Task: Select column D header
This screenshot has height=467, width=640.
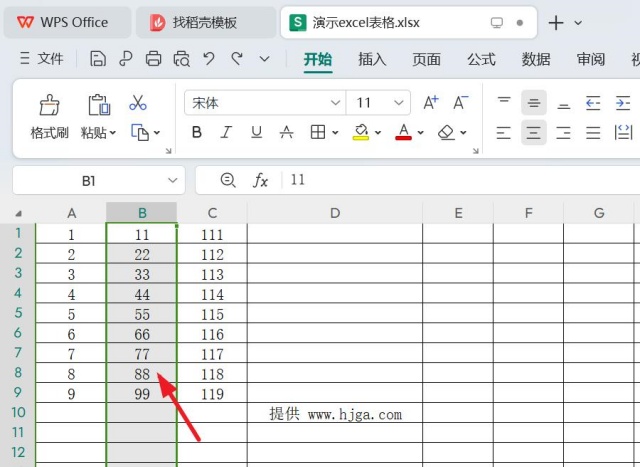Action: coord(335,213)
